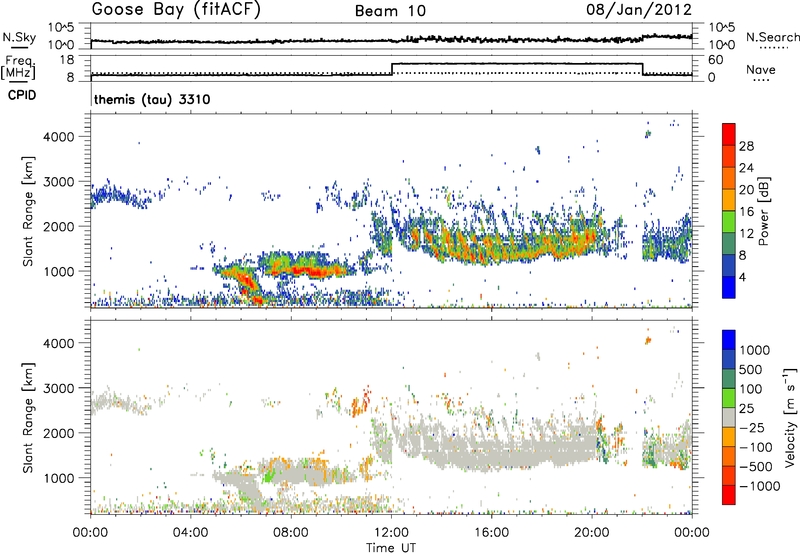Click the '60' Nave axis value
Viewport: 800px width, 554px height.
tap(716, 60)
